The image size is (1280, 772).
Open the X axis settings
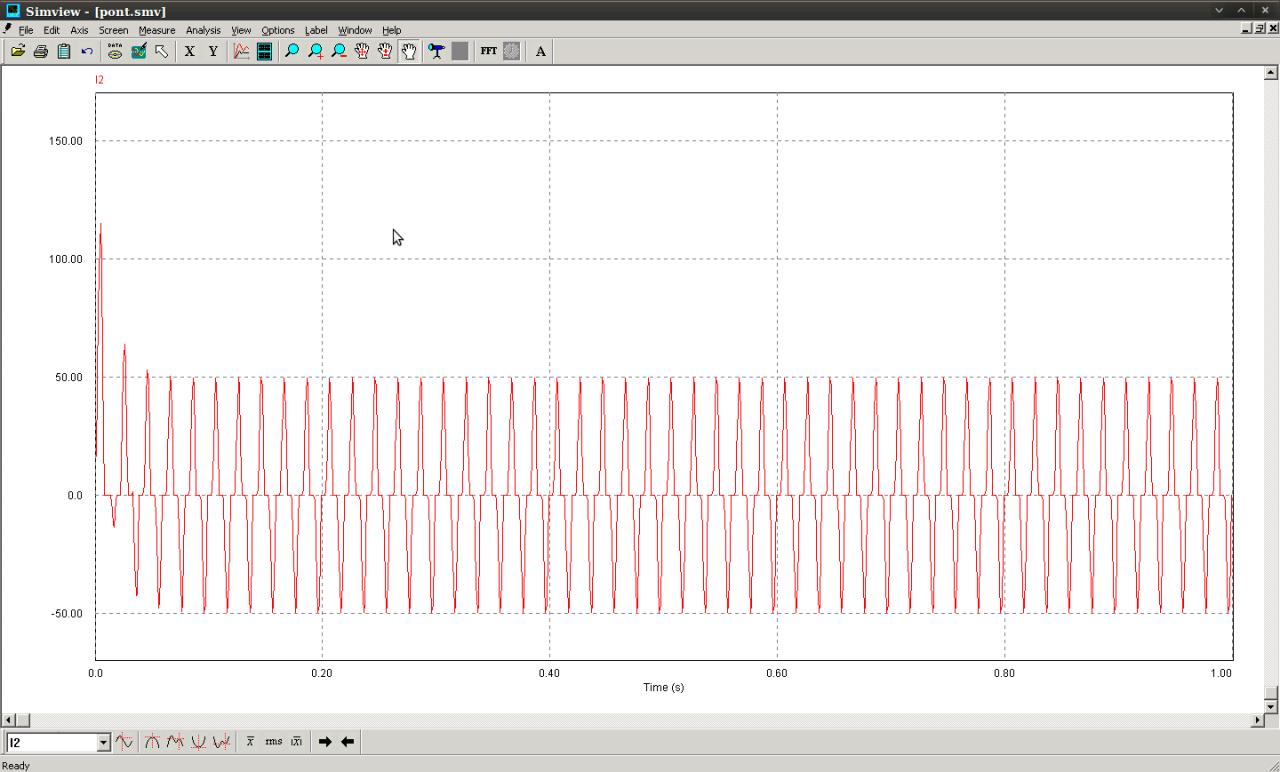[x=189, y=51]
